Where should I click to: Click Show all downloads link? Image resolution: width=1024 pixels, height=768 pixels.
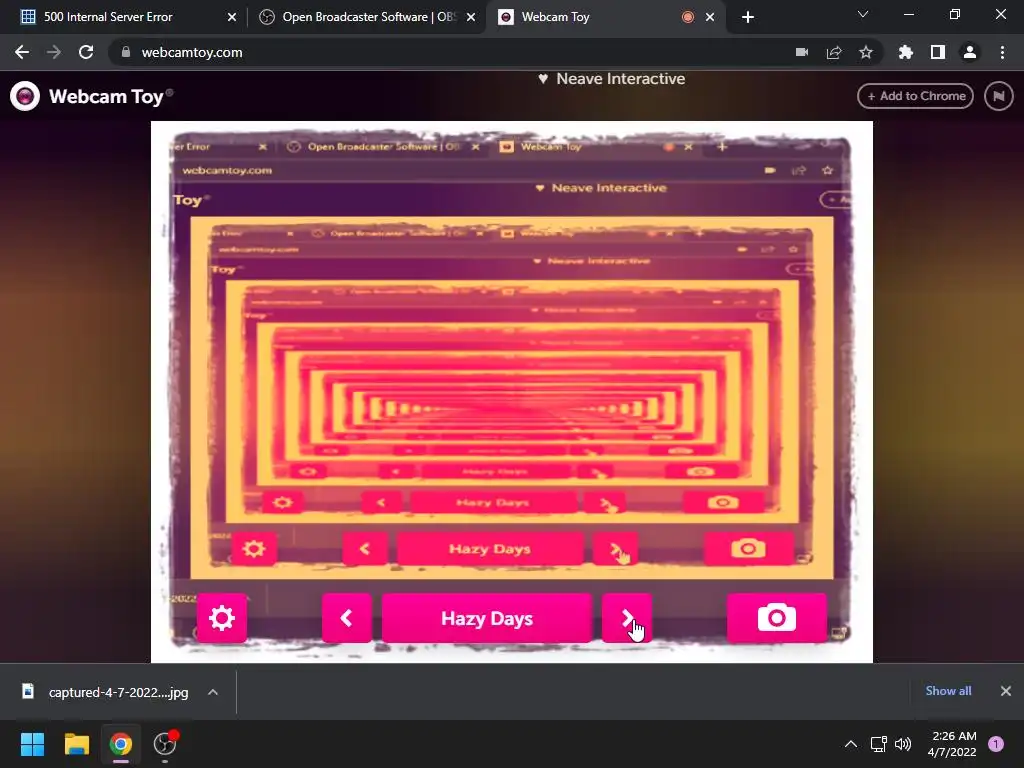[x=948, y=691]
